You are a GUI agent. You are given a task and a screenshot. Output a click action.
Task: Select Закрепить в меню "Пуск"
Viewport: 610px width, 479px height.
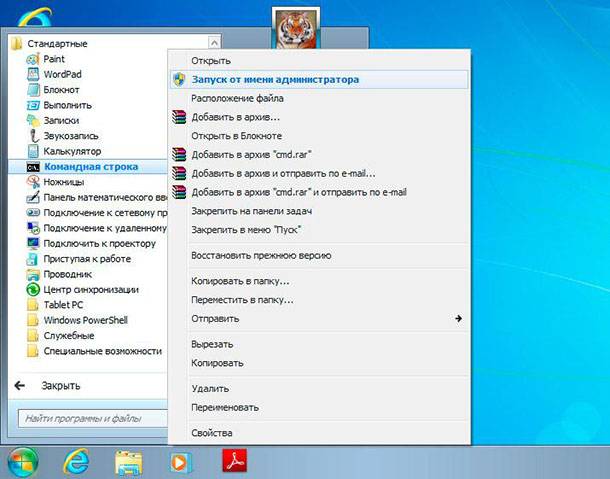319,230
